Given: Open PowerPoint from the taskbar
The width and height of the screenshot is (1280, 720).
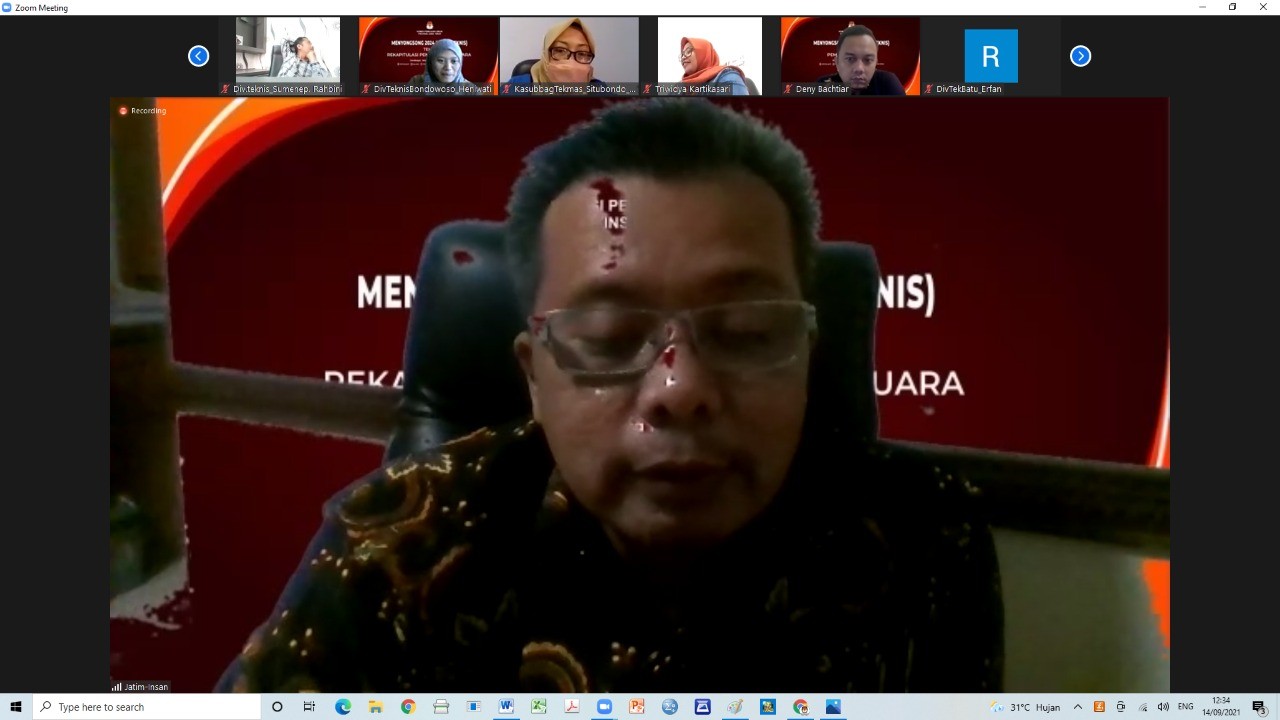Looking at the screenshot, I should [636, 707].
